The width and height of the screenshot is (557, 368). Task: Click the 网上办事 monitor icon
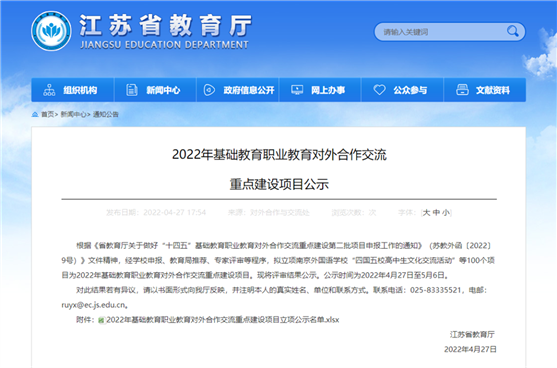tap(297, 90)
